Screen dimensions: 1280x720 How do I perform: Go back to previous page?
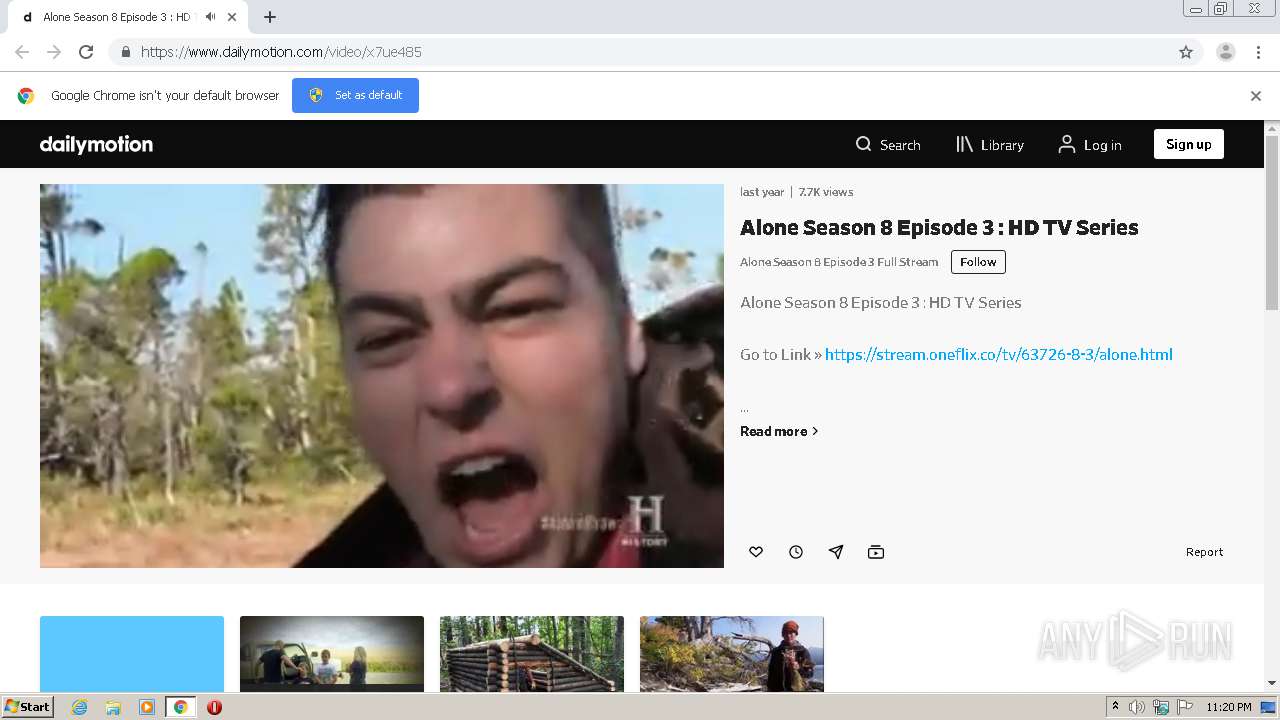(x=22, y=52)
